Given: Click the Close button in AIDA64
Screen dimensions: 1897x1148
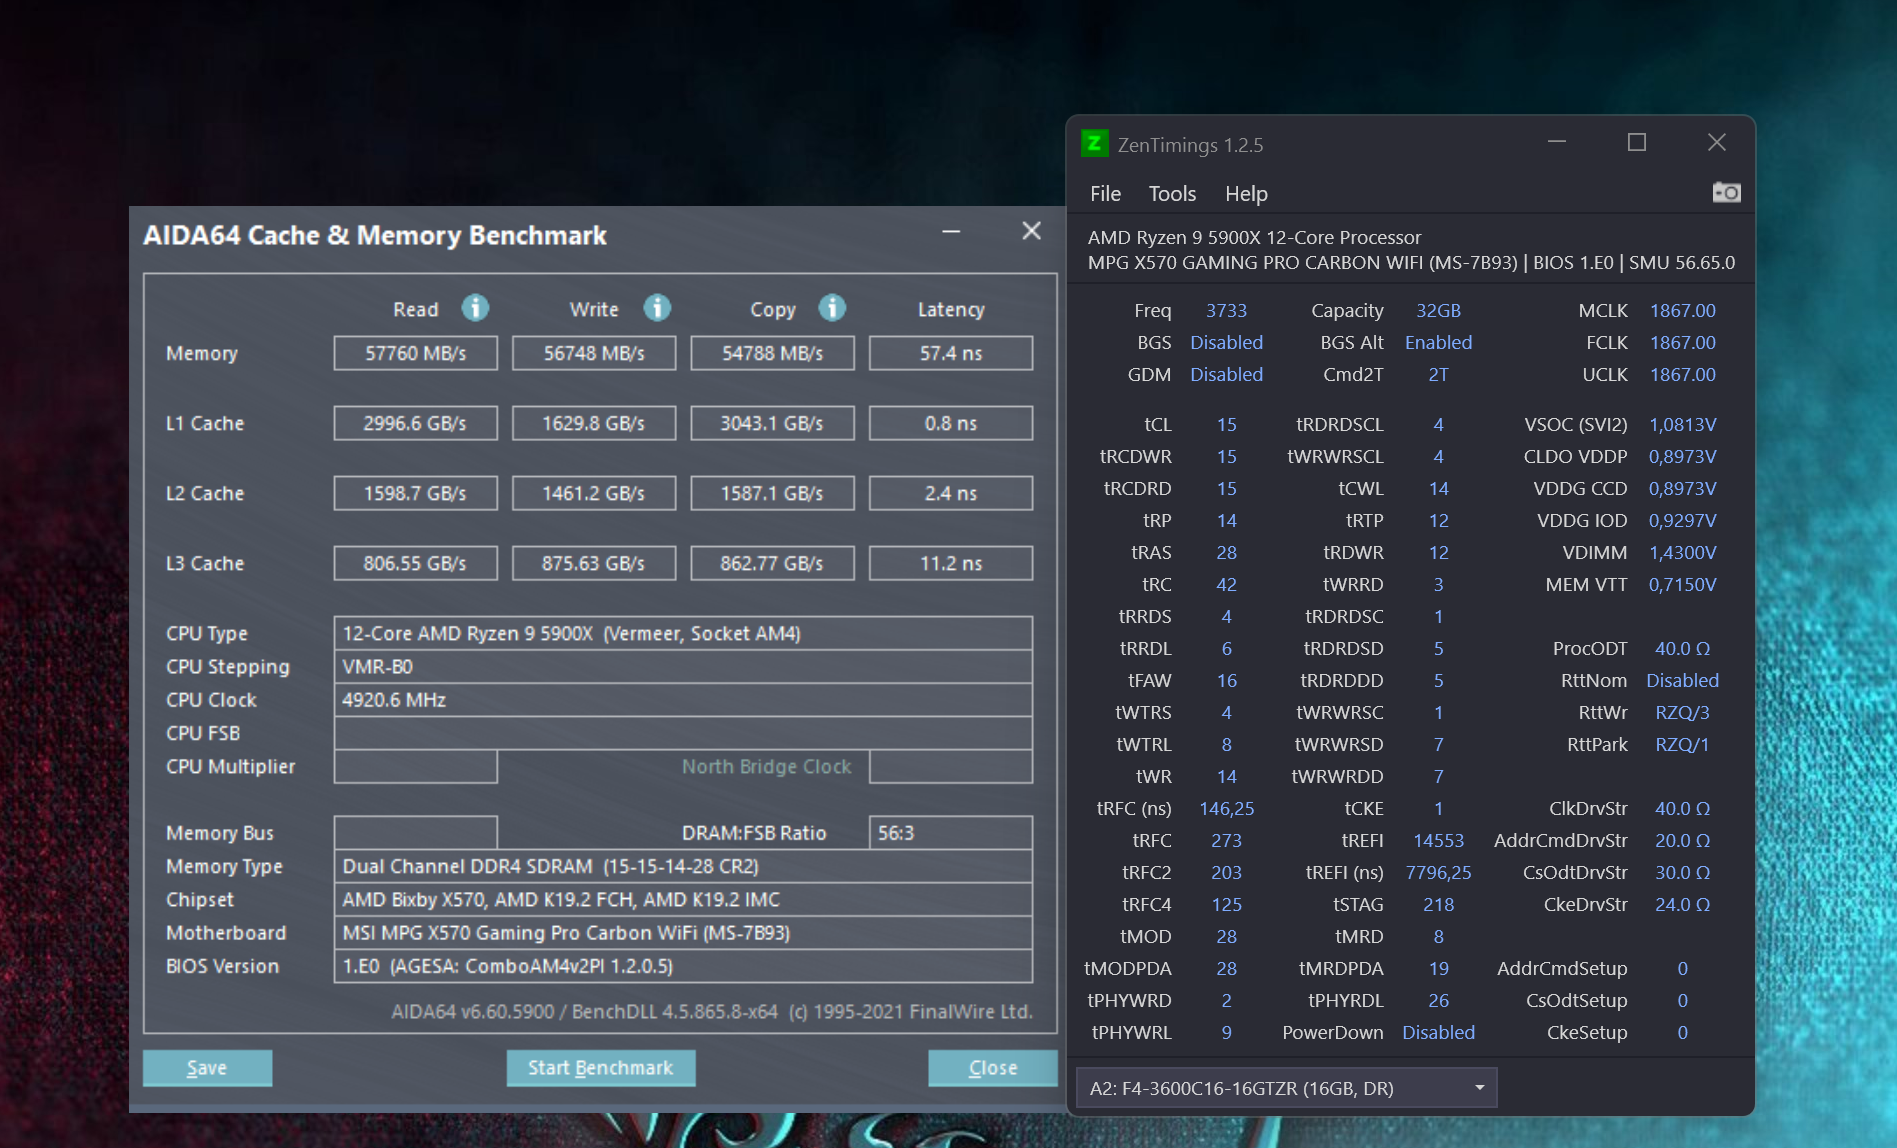Looking at the screenshot, I should tap(993, 1068).
